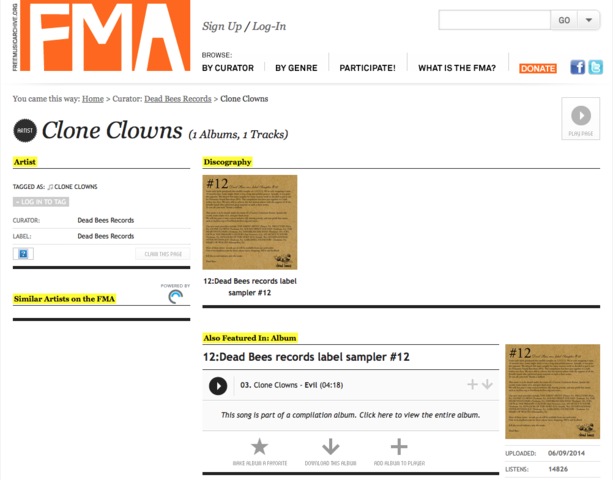Click the FMA orange logo
The width and height of the screenshot is (613, 480).
pos(105,36)
